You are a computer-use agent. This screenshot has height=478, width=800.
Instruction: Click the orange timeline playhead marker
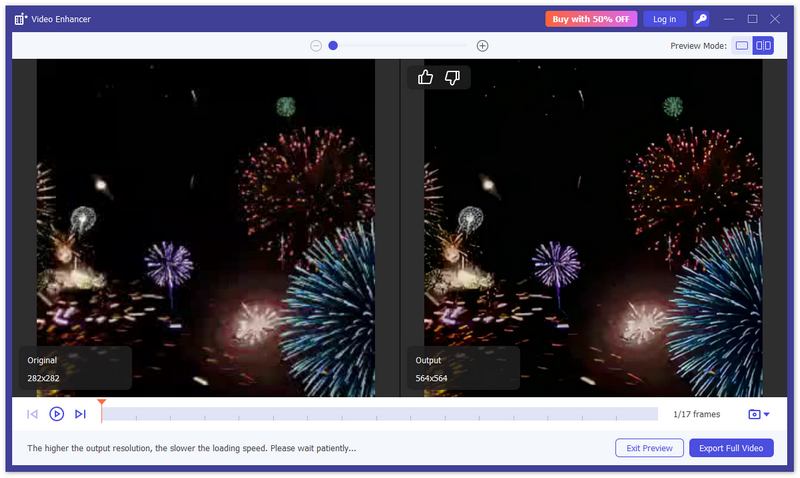(x=101, y=404)
